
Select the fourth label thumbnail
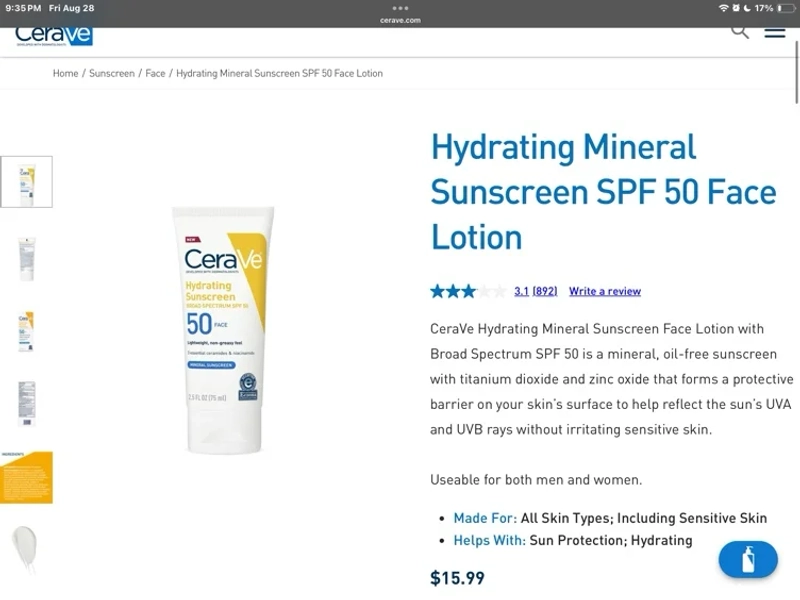(x=27, y=404)
